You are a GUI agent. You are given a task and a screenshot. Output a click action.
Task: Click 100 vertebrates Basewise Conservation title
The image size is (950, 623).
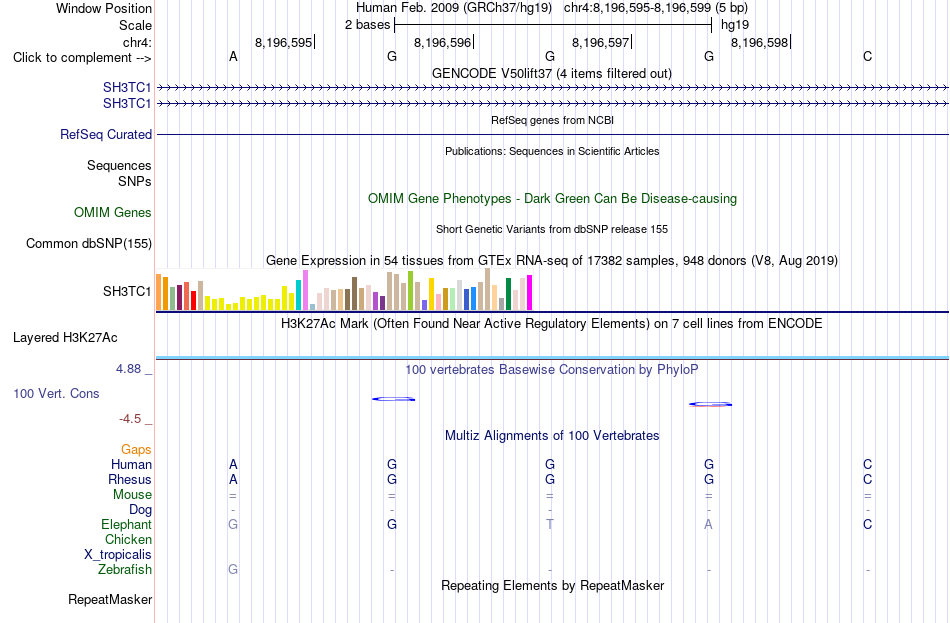[x=551, y=370]
